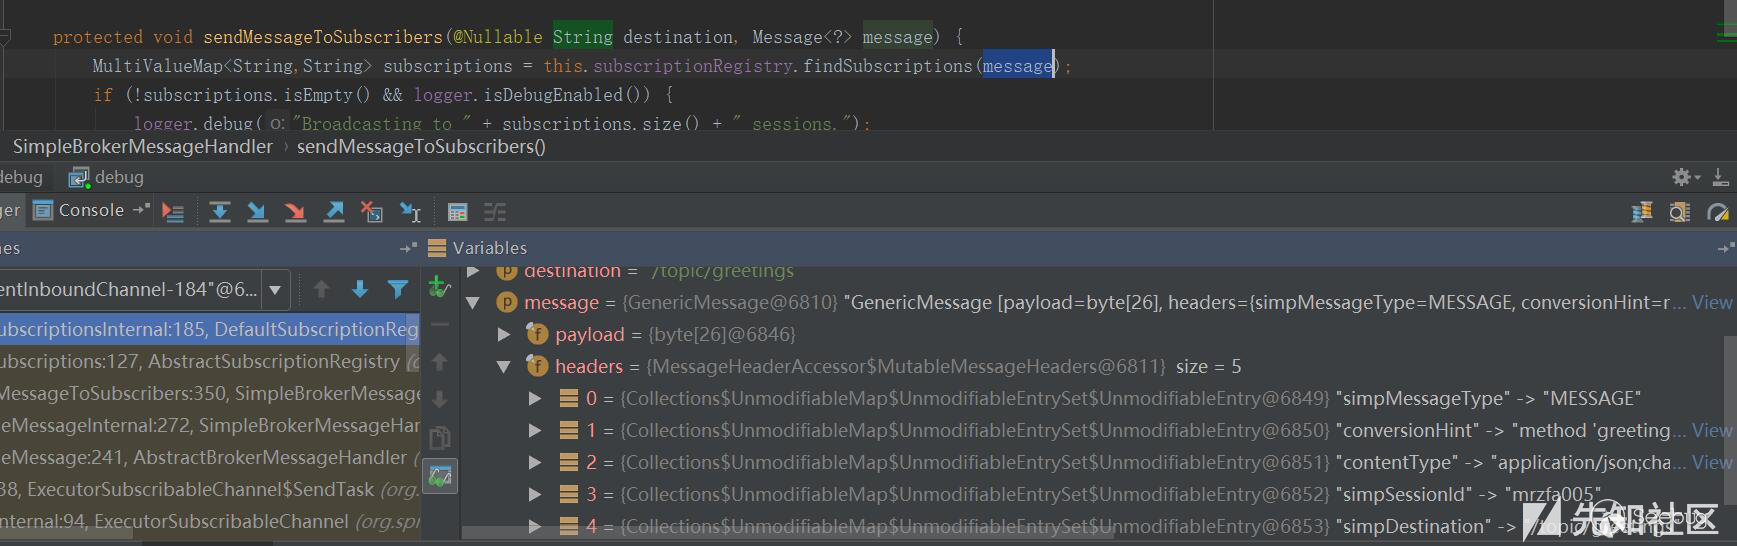Click the View link for message value
Image resolution: width=1737 pixels, height=546 pixels.
(x=1711, y=303)
